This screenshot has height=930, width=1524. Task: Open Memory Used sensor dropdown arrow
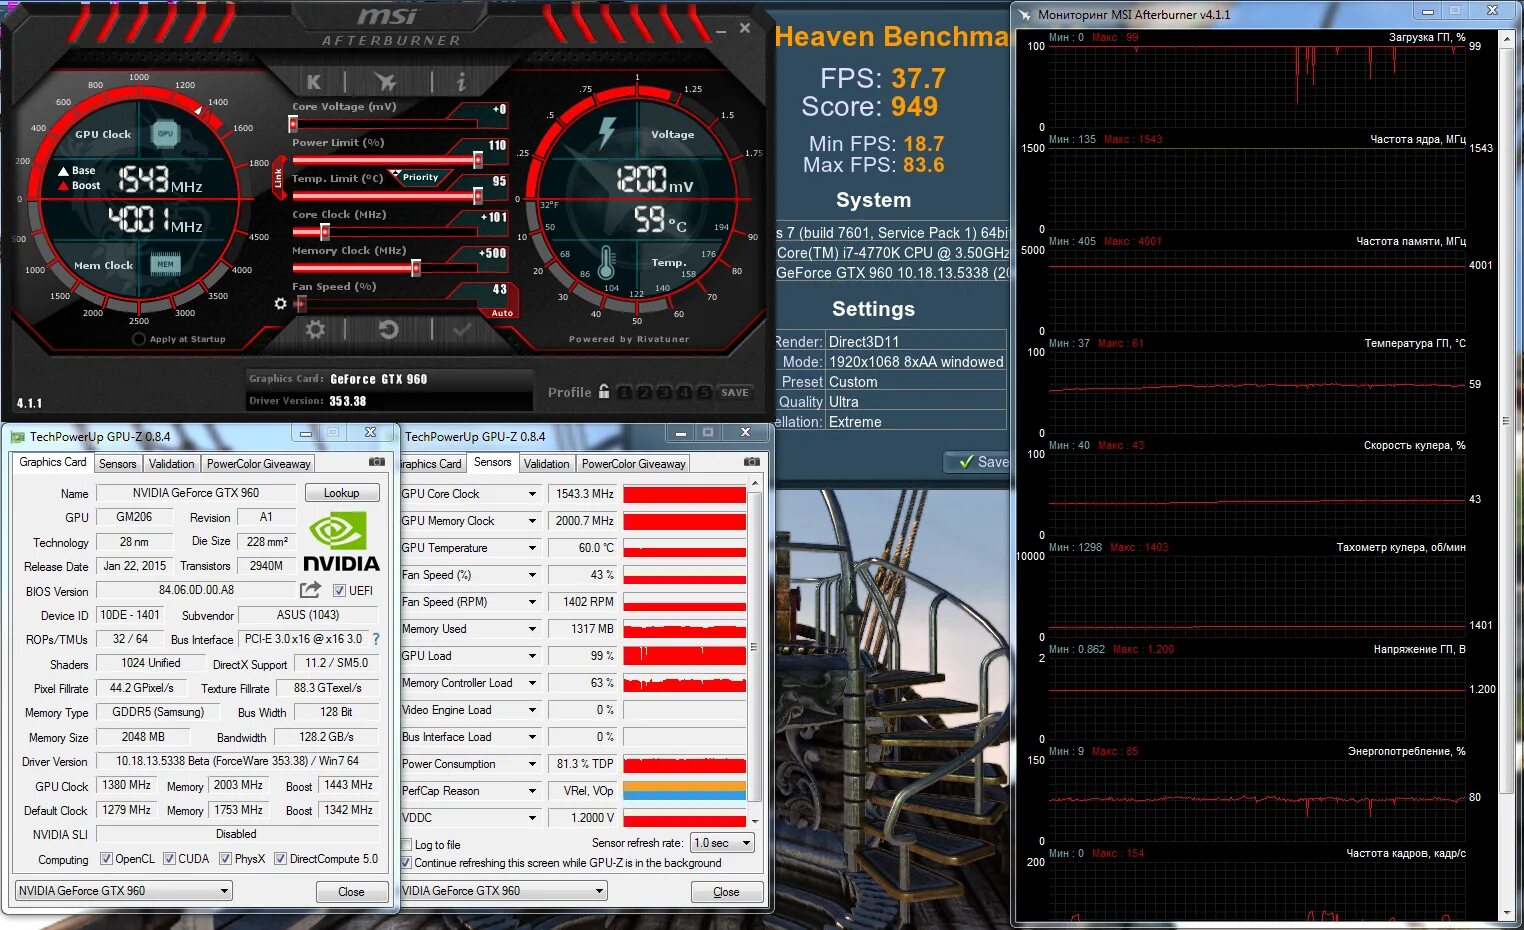(x=532, y=629)
